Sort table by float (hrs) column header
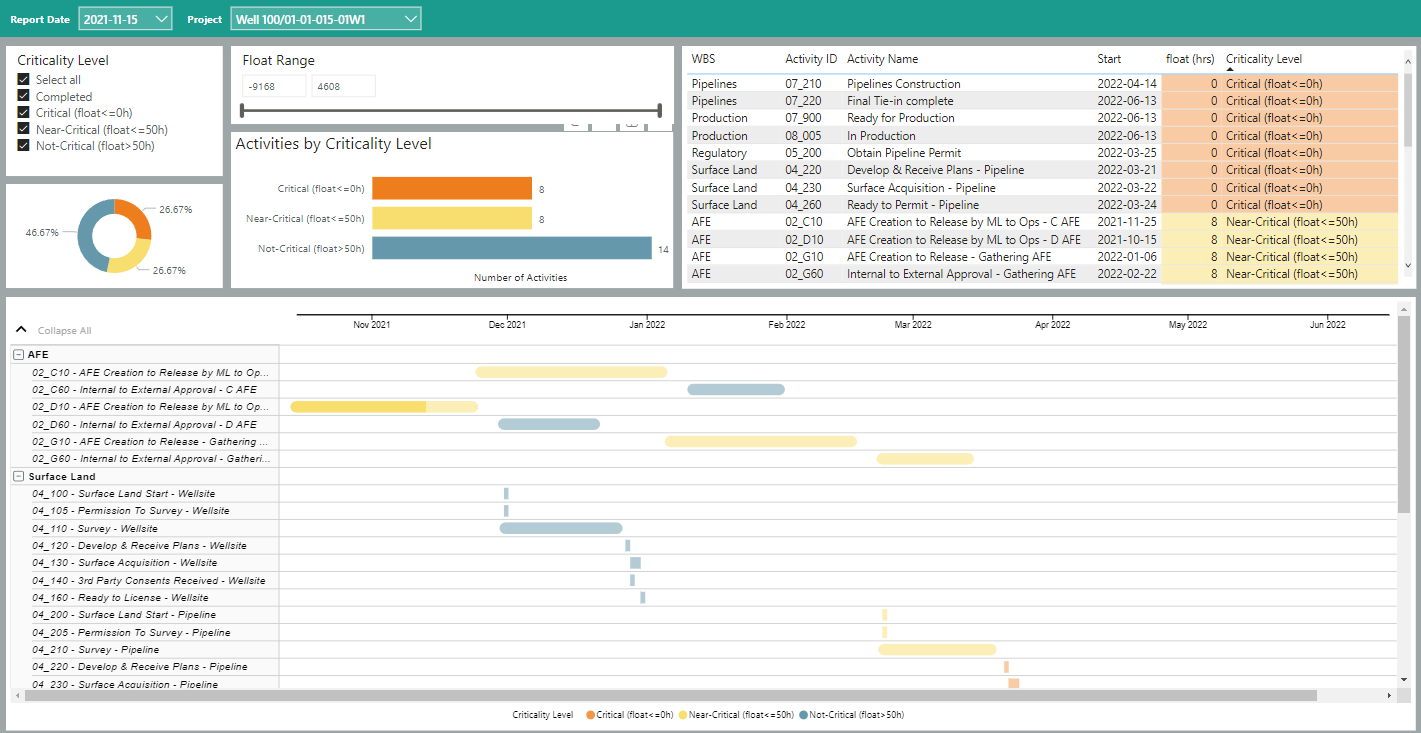The image size is (1421, 733). tap(1189, 59)
